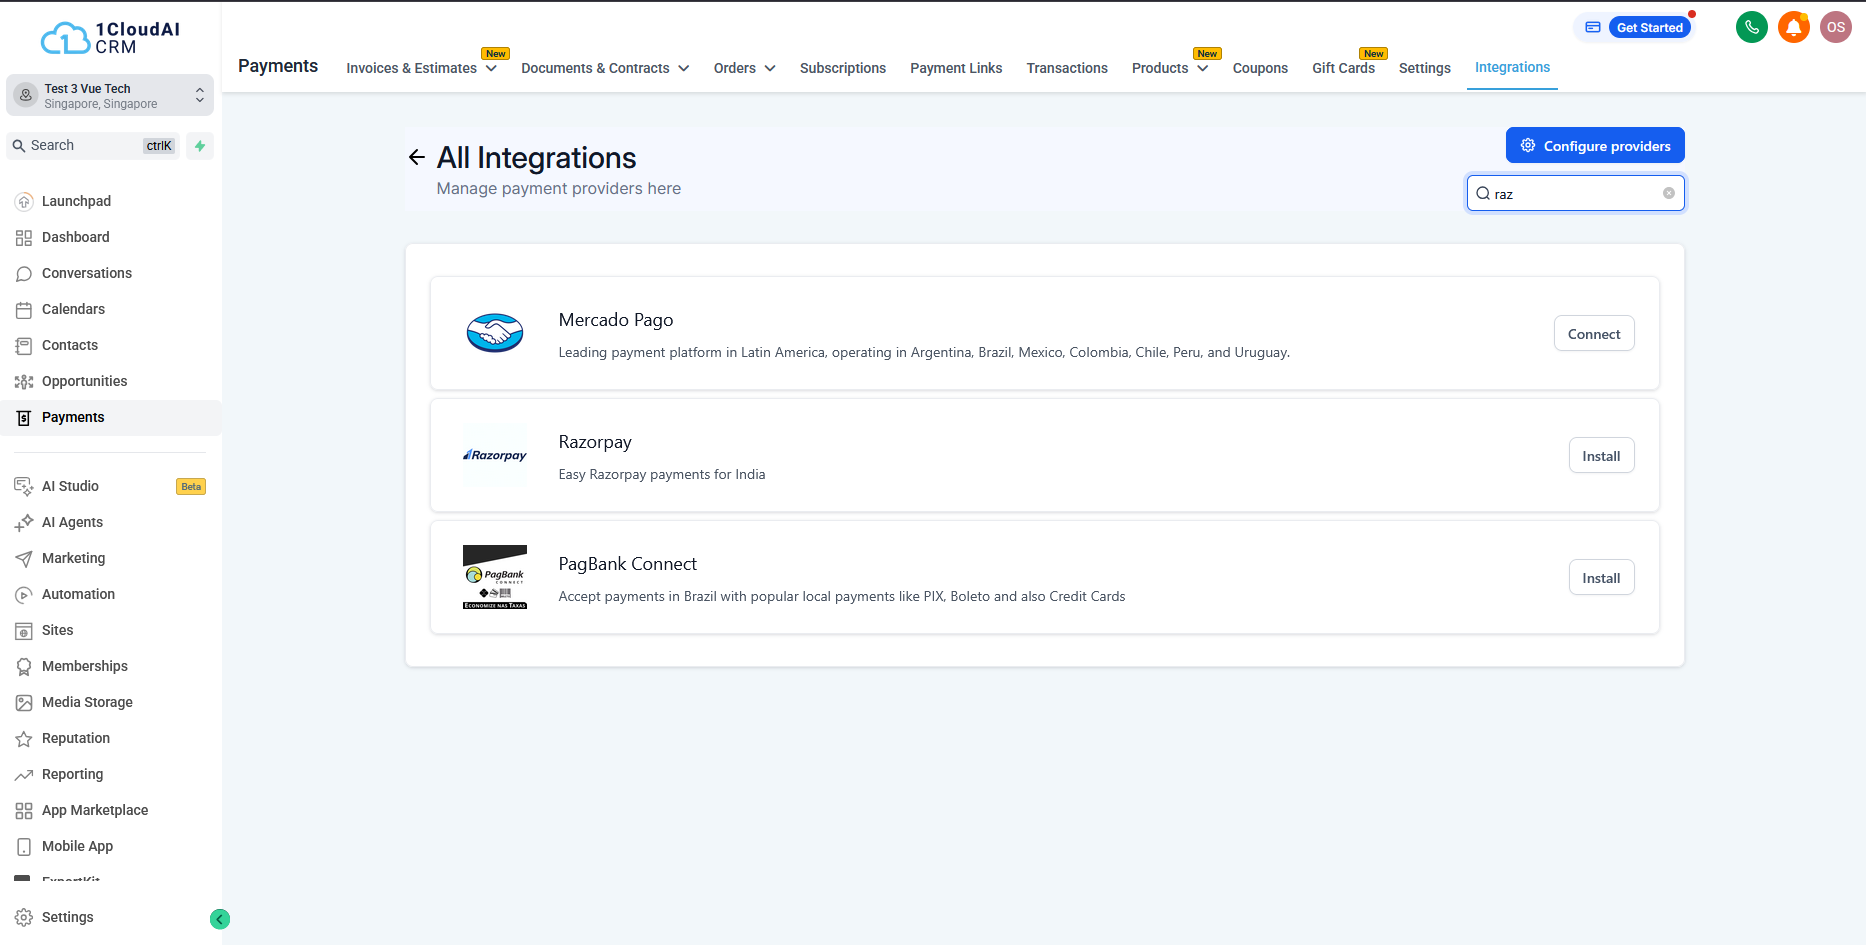The image size is (1866, 945).
Task: Open Mobile App in sidebar
Action: pos(77,846)
